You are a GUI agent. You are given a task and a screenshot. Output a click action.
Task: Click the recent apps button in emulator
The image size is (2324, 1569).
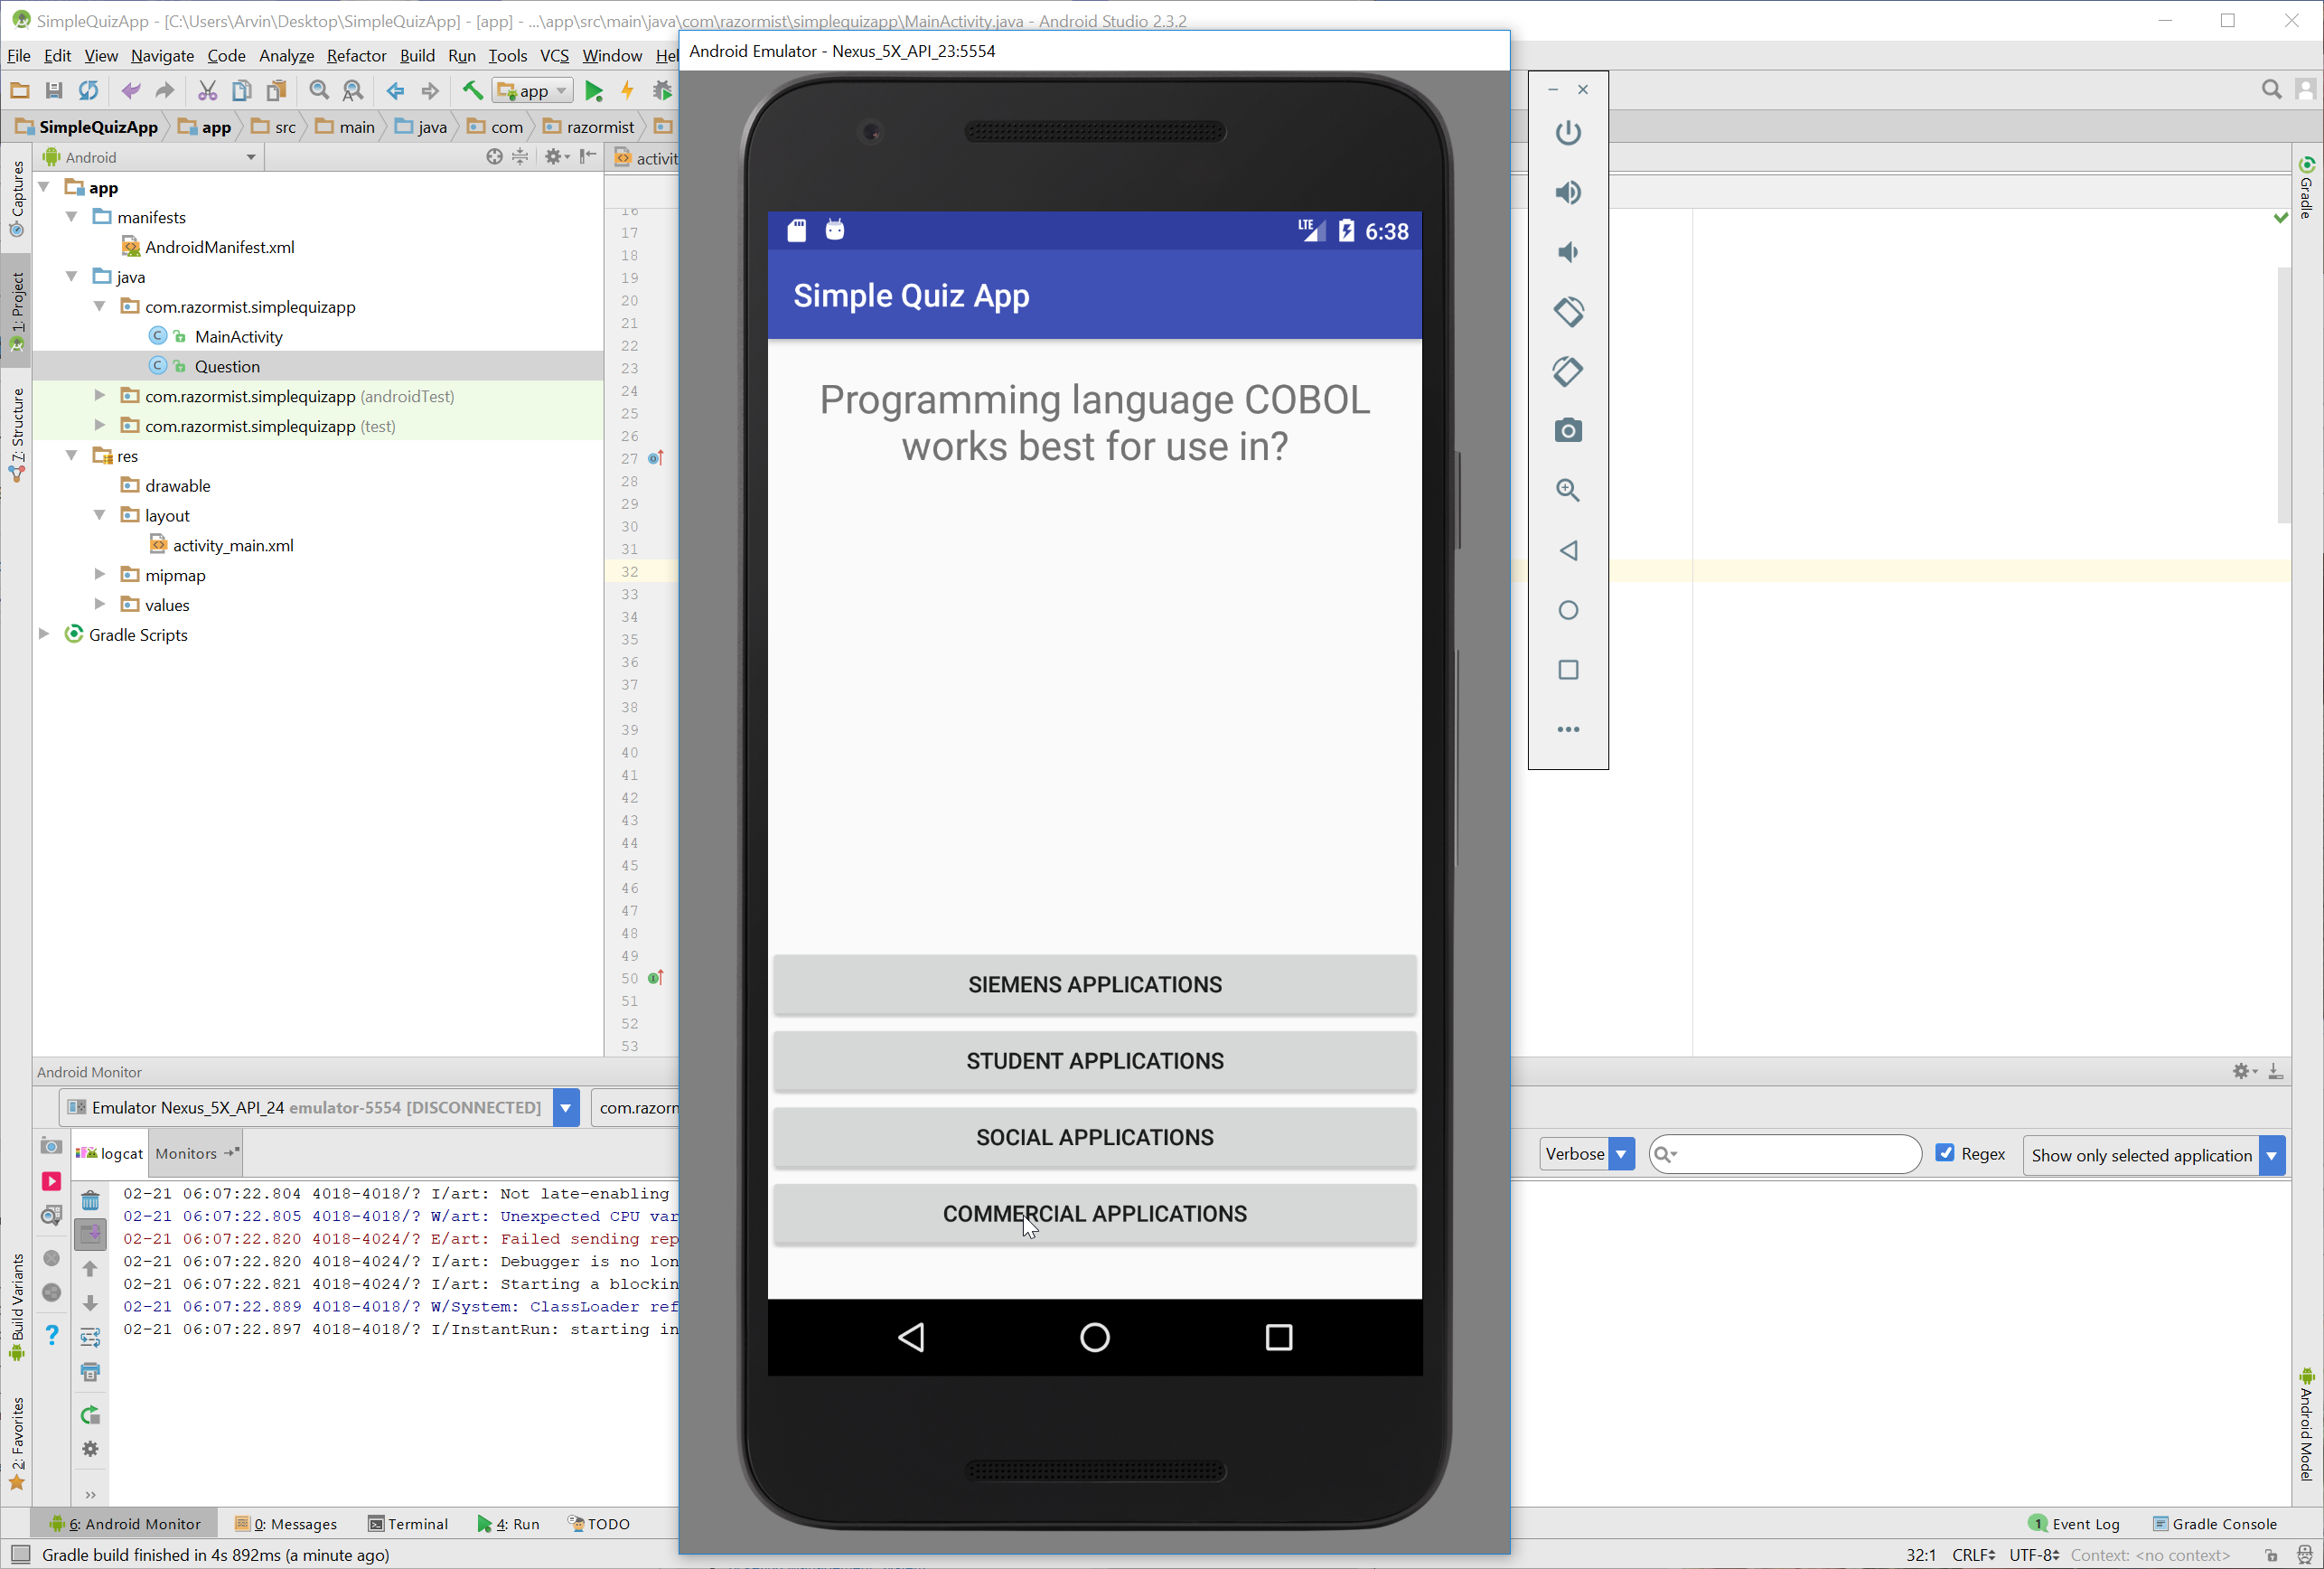point(1279,1336)
